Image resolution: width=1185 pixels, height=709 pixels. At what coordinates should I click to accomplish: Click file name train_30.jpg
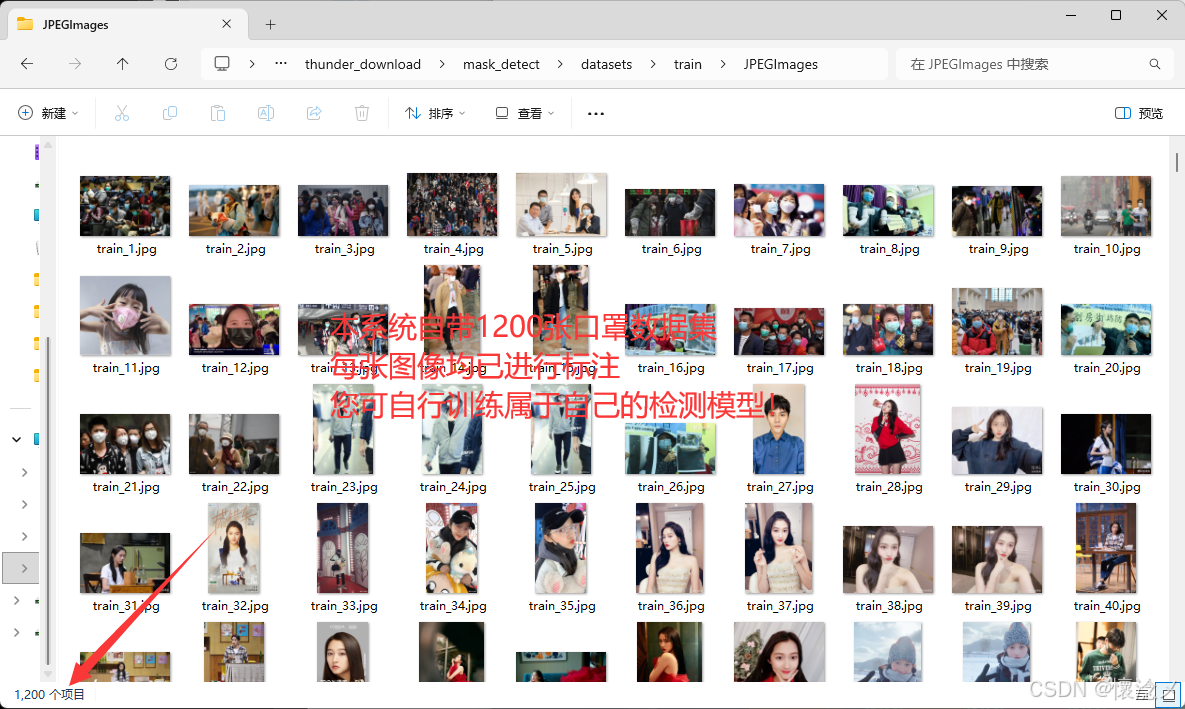point(1106,487)
